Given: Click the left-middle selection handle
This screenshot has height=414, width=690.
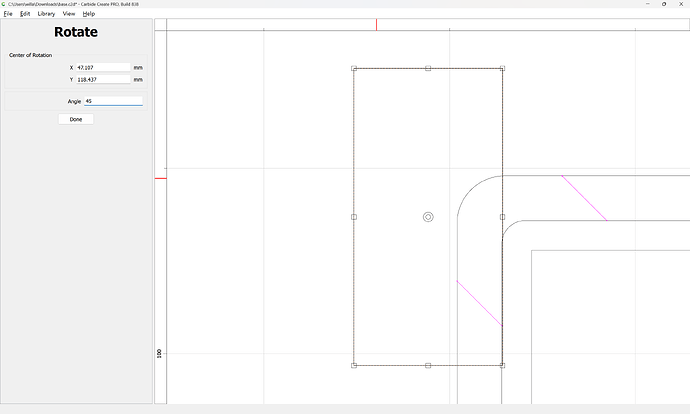Looking at the screenshot, I should (354, 216).
